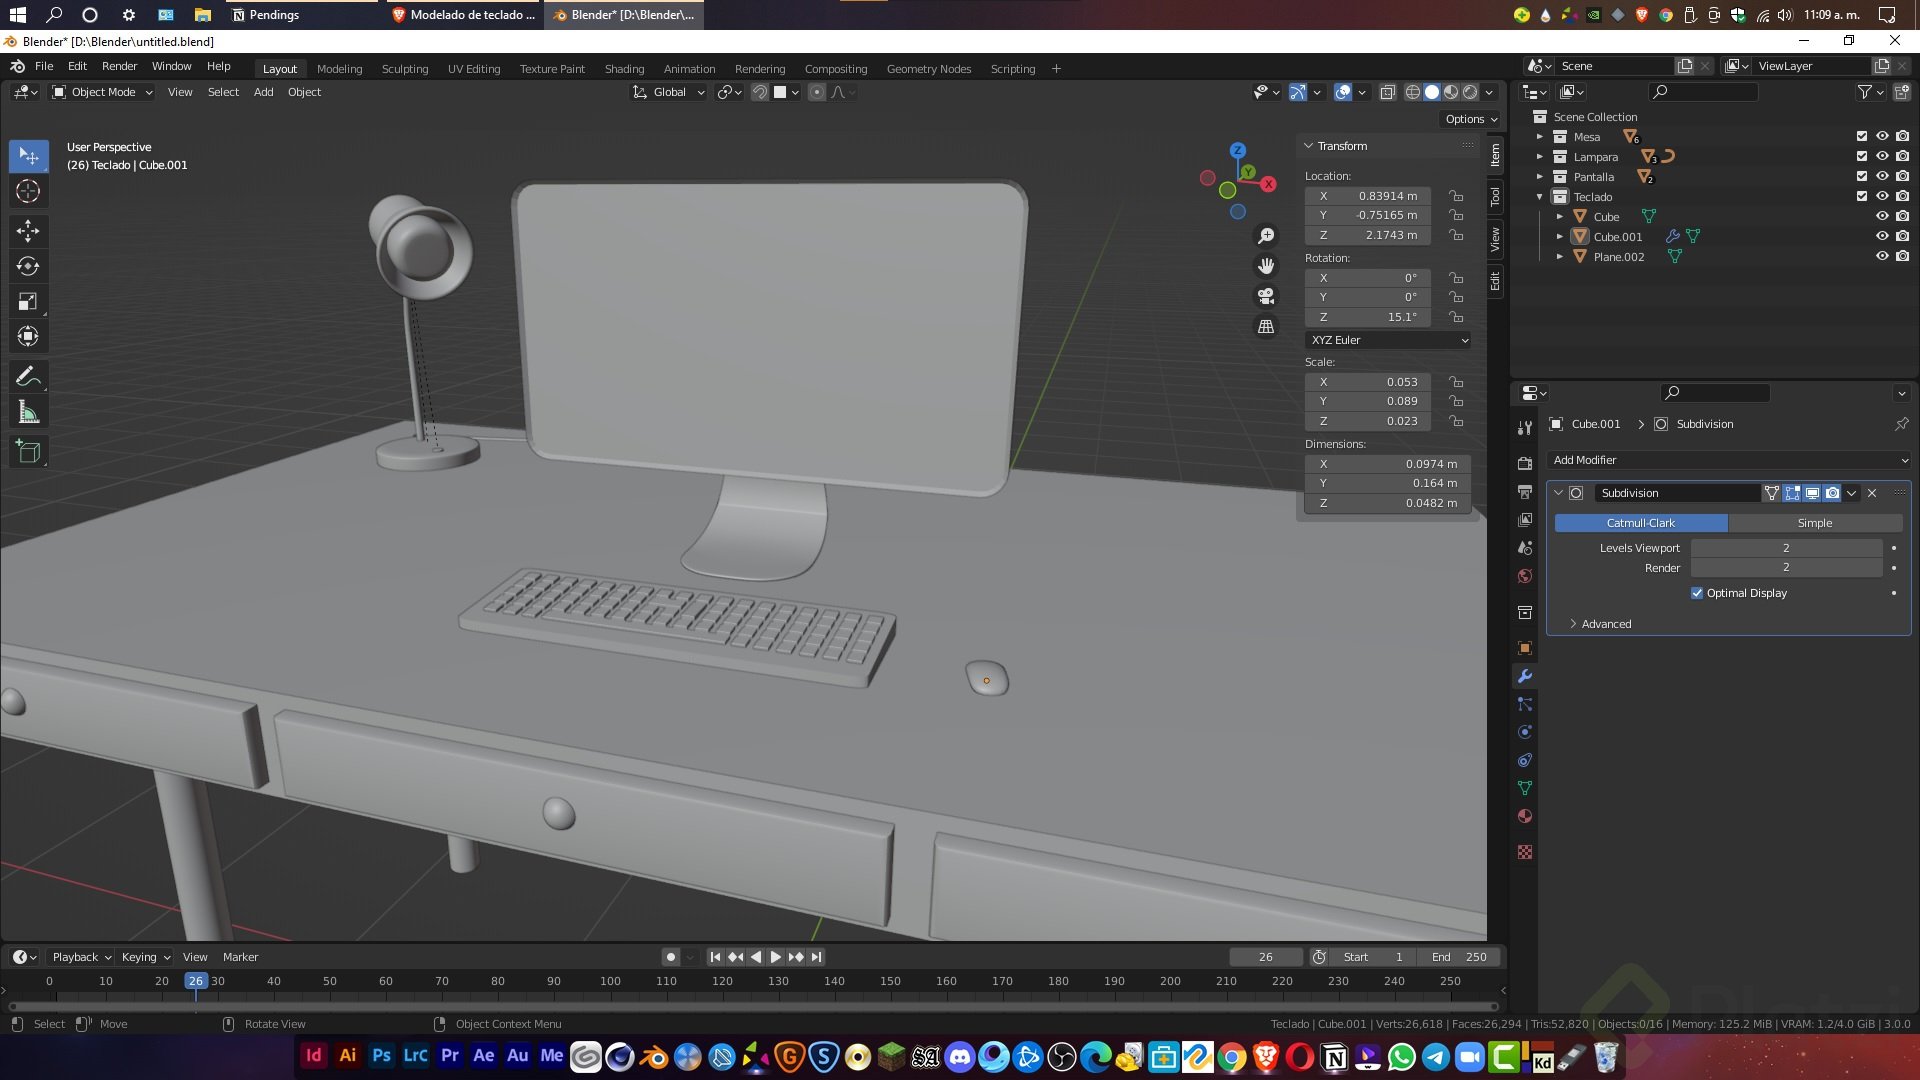
Task: Expand the Advanced subdivision settings
Action: coord(1605,624)
